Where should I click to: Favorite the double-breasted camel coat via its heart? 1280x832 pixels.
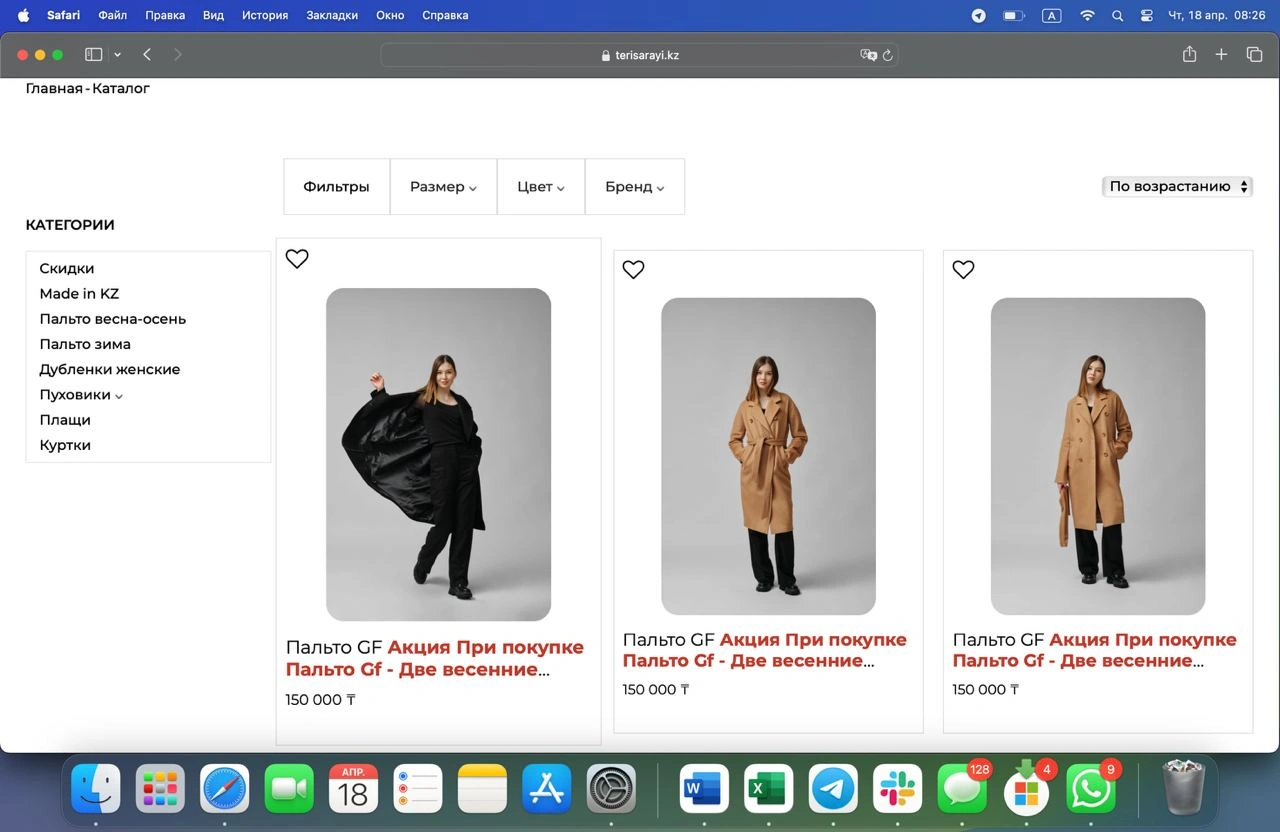coord(963,269)
